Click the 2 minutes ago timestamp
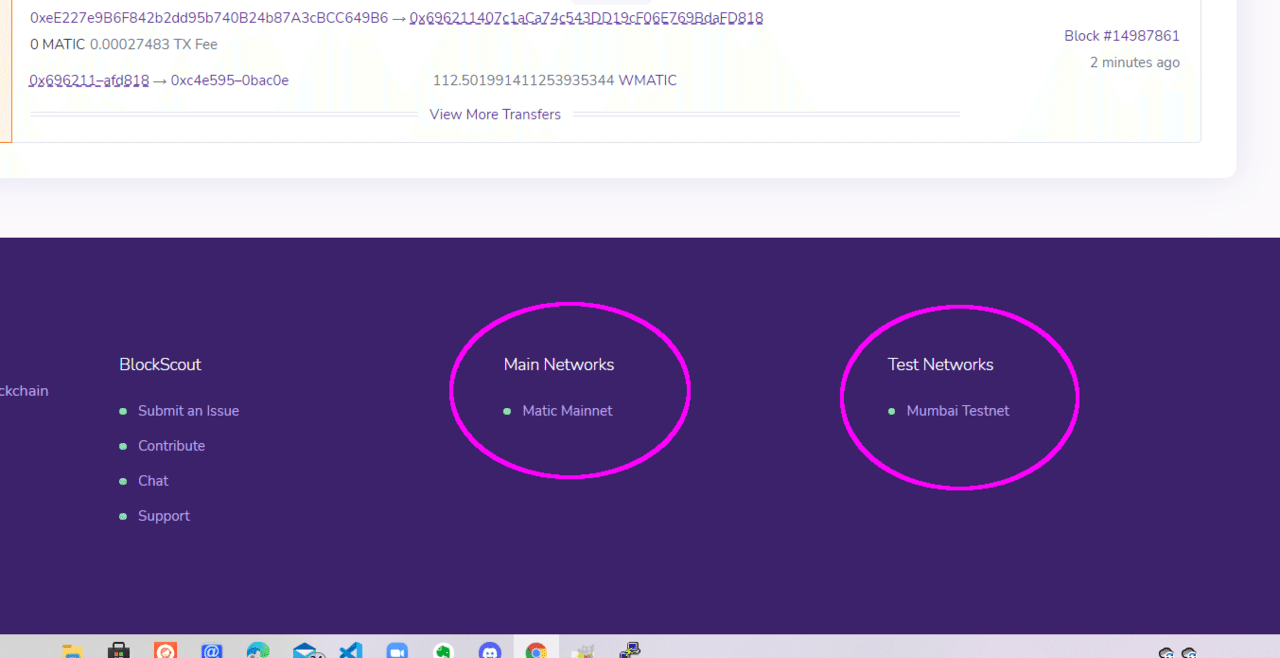This screenshot has width=1280, height=658. point(1135,62)
